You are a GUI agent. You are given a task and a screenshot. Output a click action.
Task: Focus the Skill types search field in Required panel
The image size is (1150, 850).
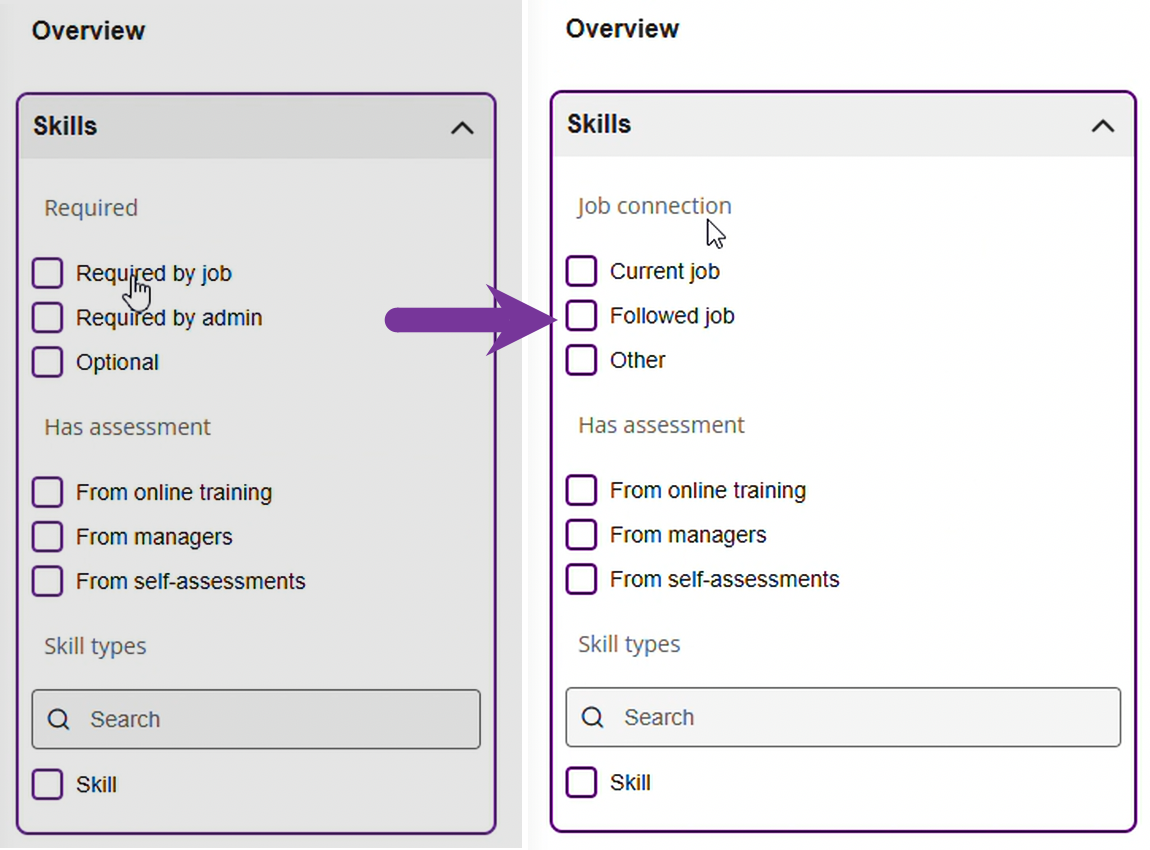tap(270, 720)
